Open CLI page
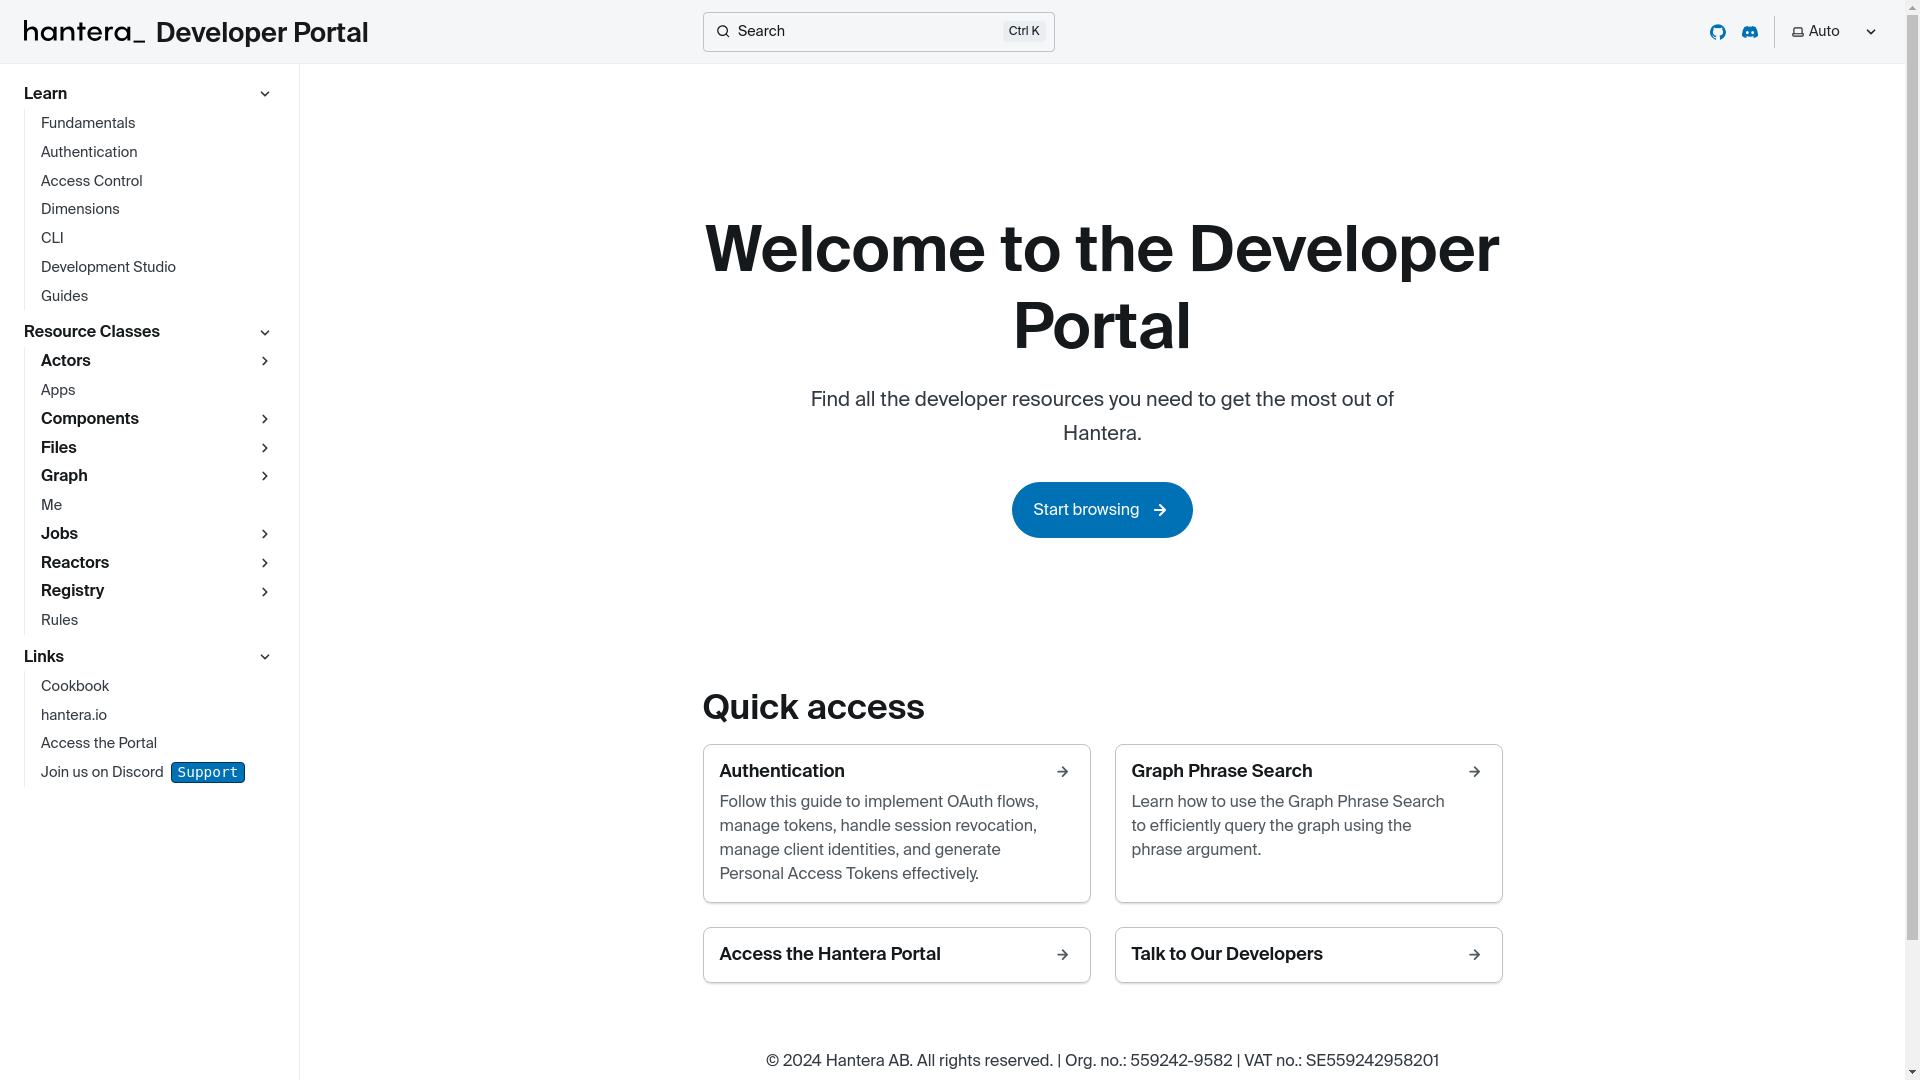Image resolution: width=1920 pixels, height=1080 pixels. (52, 238)
